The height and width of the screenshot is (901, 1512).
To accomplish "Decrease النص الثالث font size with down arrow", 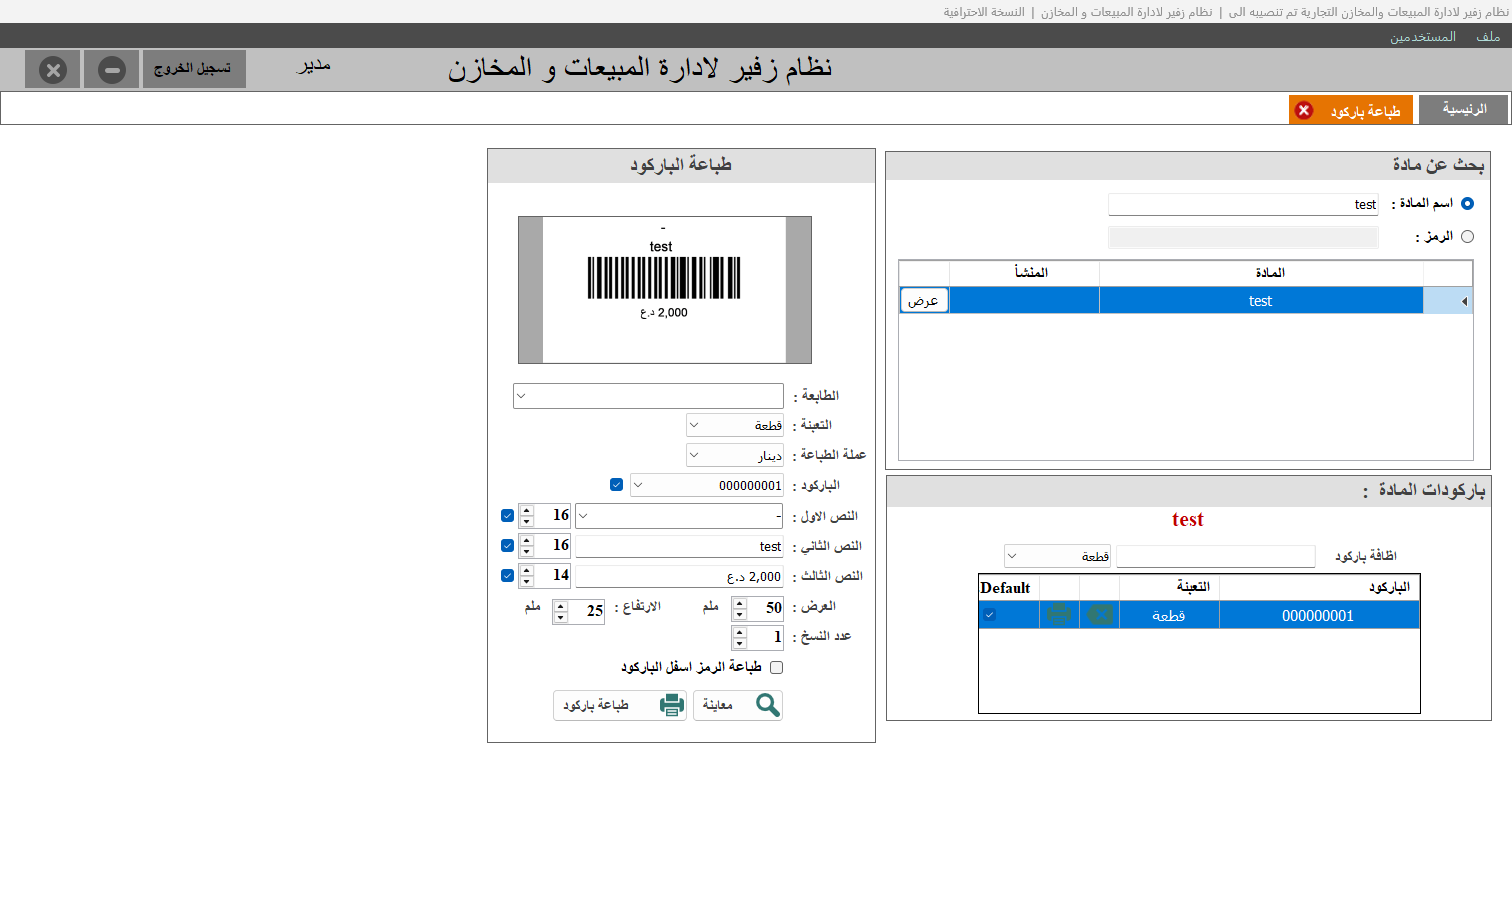I will click(527, 582).
